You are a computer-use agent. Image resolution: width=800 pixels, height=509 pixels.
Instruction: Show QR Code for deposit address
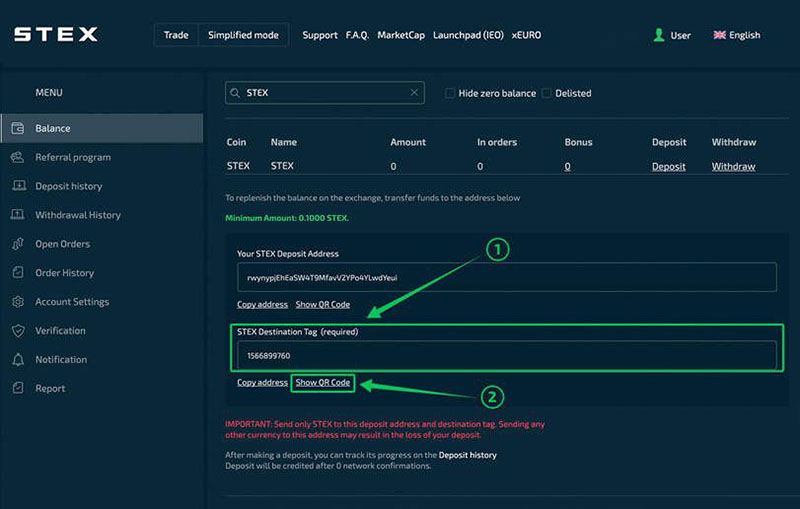(x=322, y=304)
